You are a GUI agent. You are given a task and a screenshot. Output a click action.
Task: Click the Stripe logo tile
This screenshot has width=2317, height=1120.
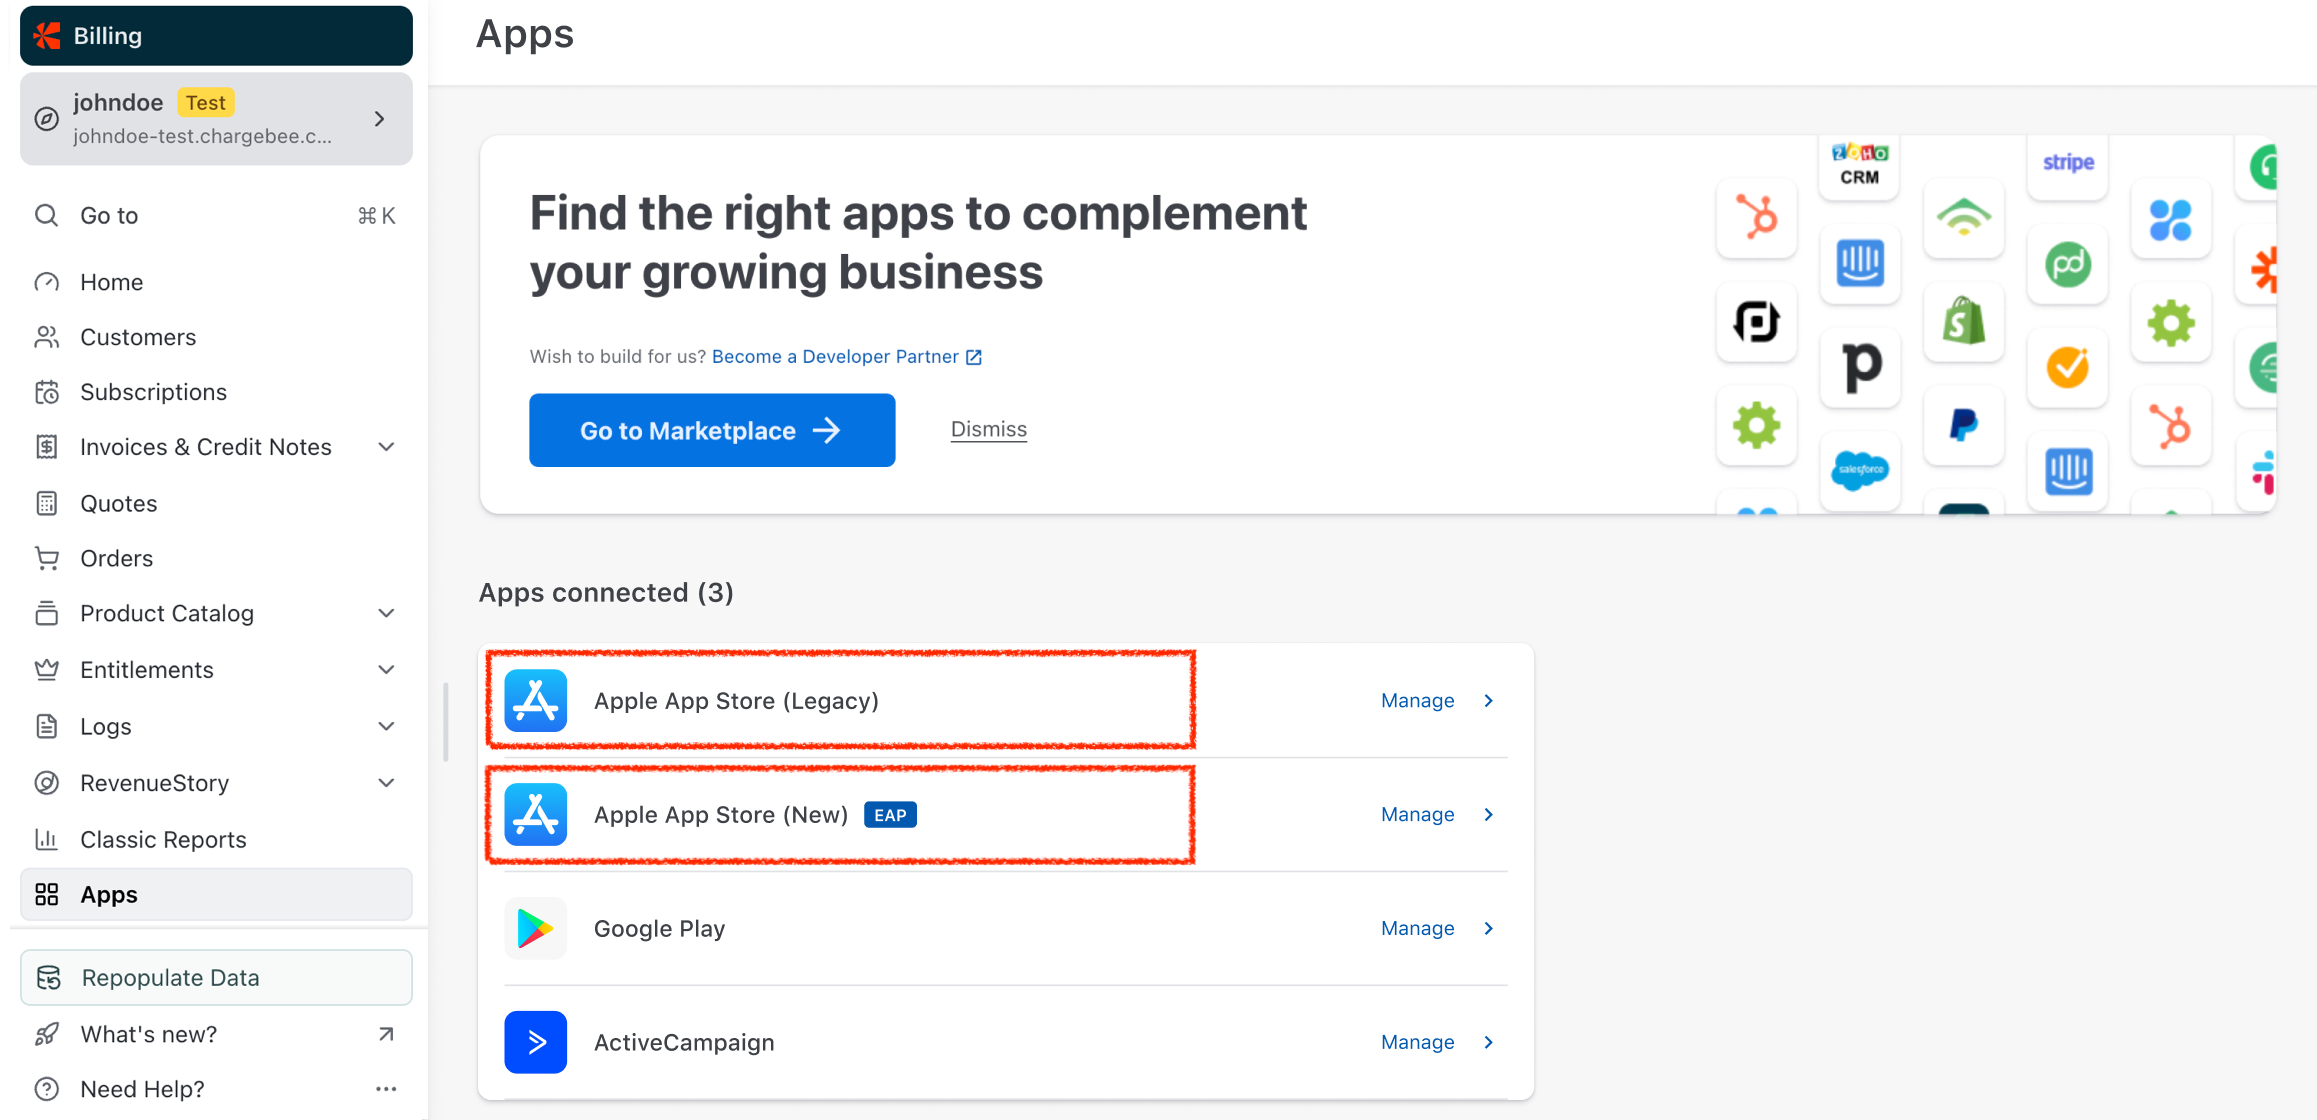coord(2067,163)
